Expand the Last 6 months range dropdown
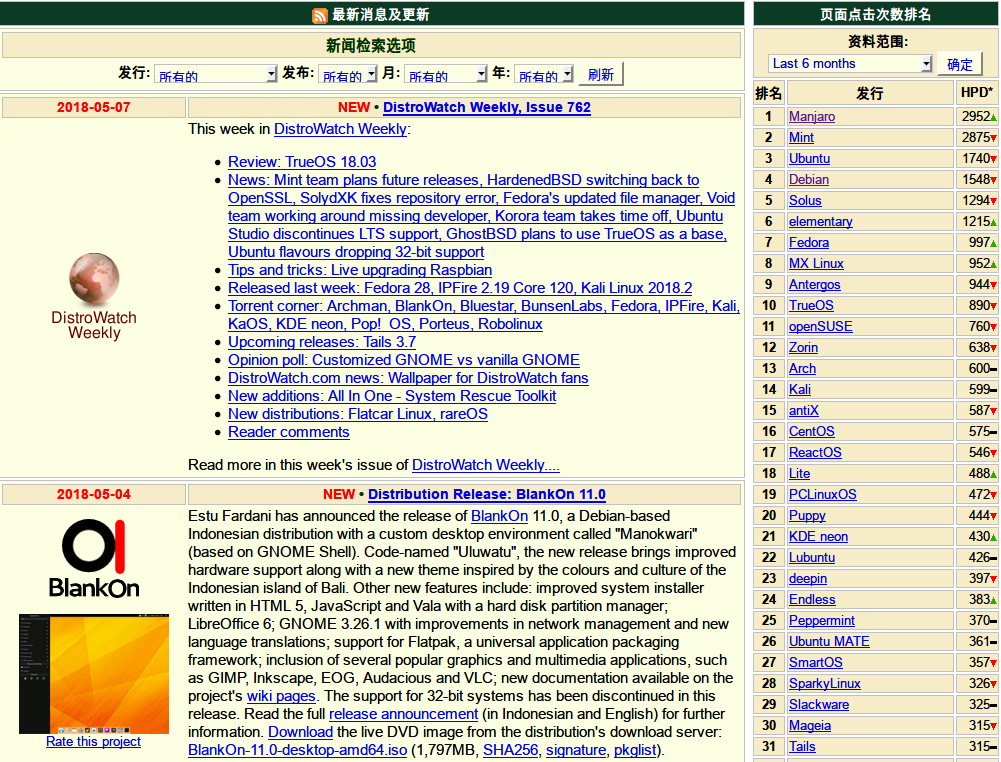The width and height of the screenshot is (1001, 762). 850,63
